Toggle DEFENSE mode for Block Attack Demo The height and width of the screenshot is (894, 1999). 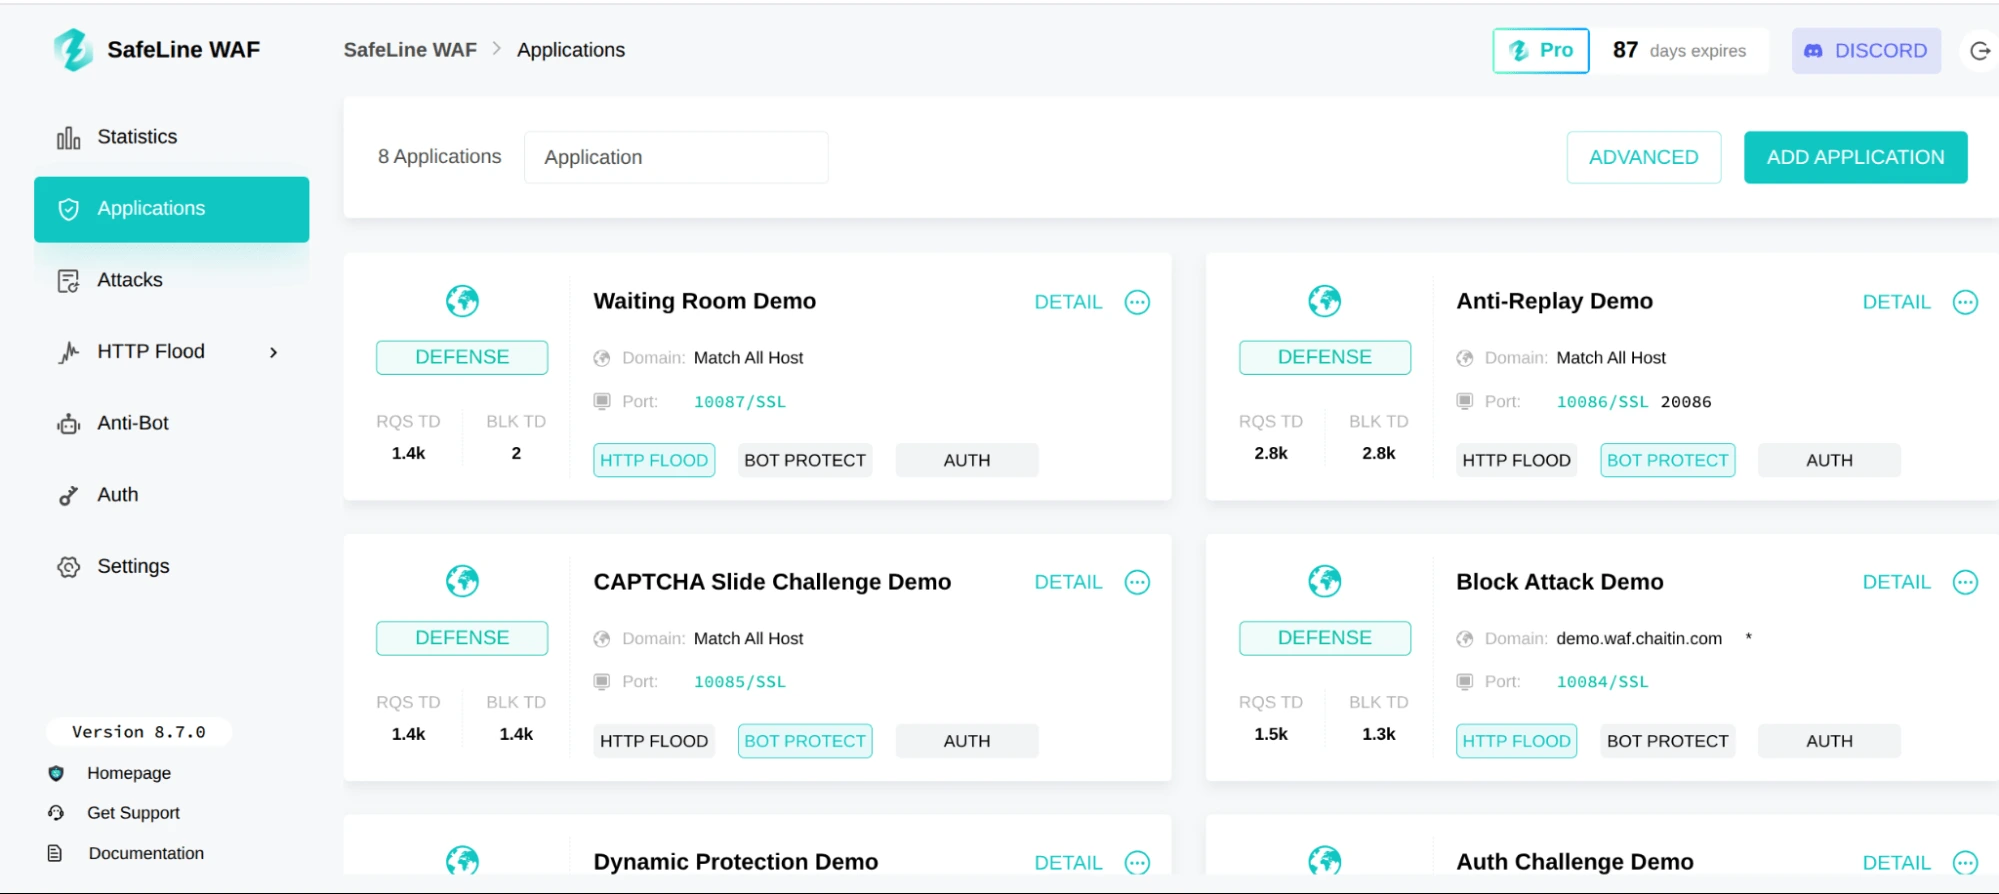[1325, 638]
